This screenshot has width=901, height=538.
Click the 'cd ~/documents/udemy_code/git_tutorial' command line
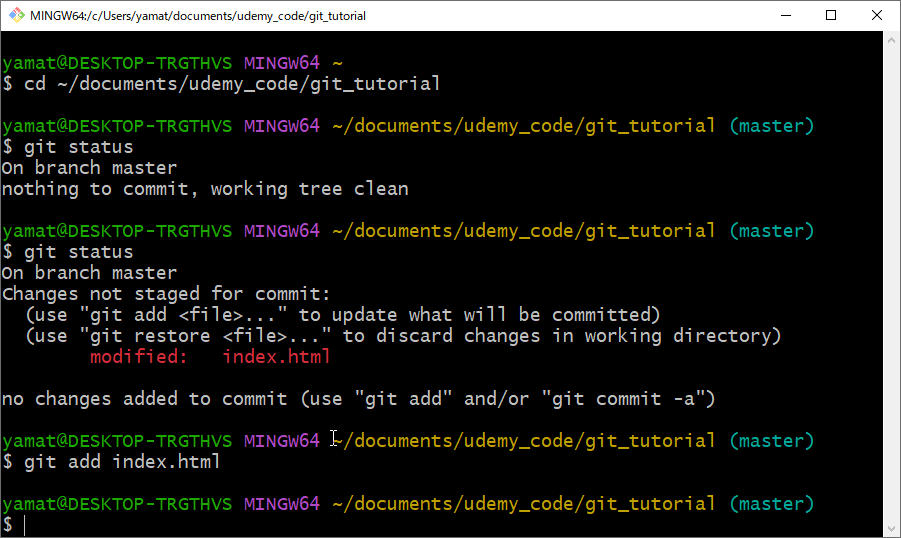pos(221,84)
